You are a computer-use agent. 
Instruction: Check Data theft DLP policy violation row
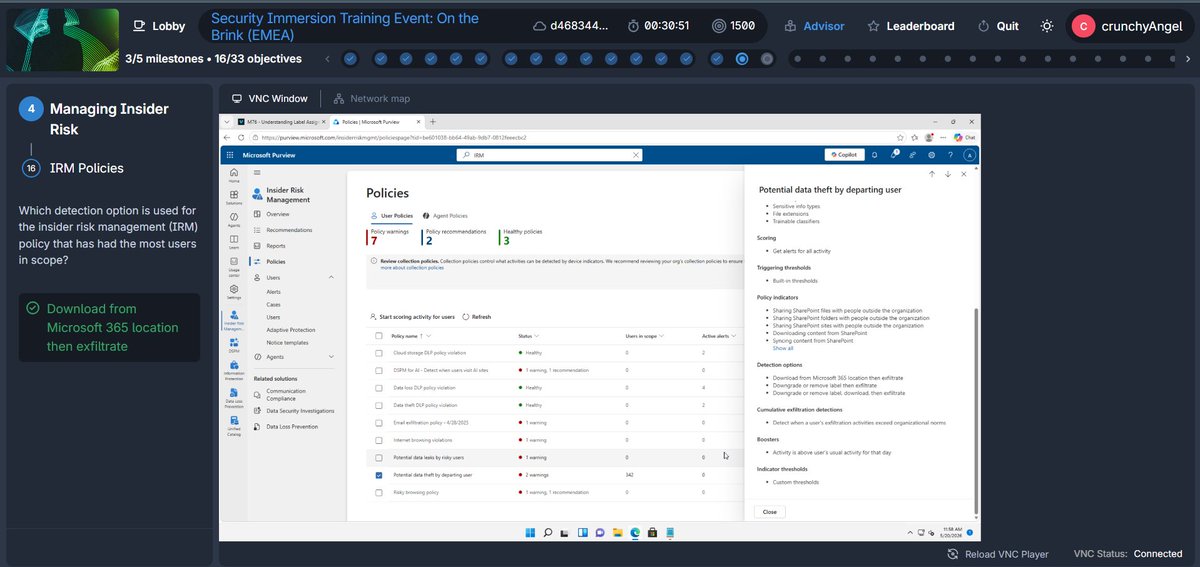pyautogui.click(x=378, y=405)
